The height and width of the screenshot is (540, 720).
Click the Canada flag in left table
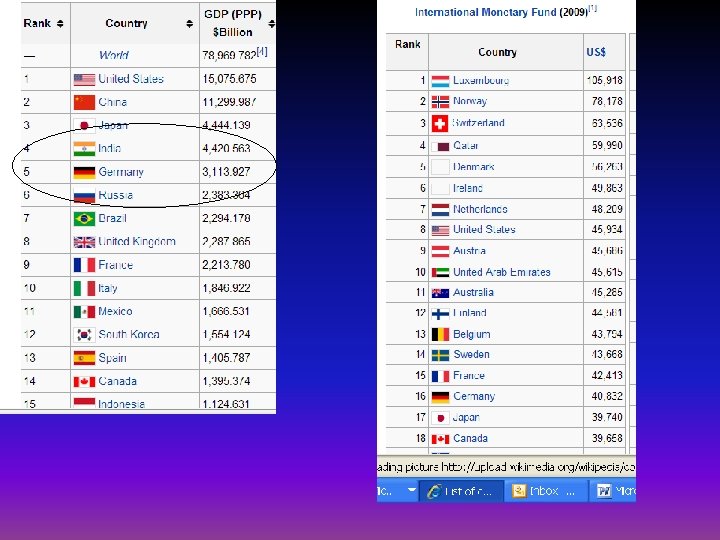click(x=84, y=382)
